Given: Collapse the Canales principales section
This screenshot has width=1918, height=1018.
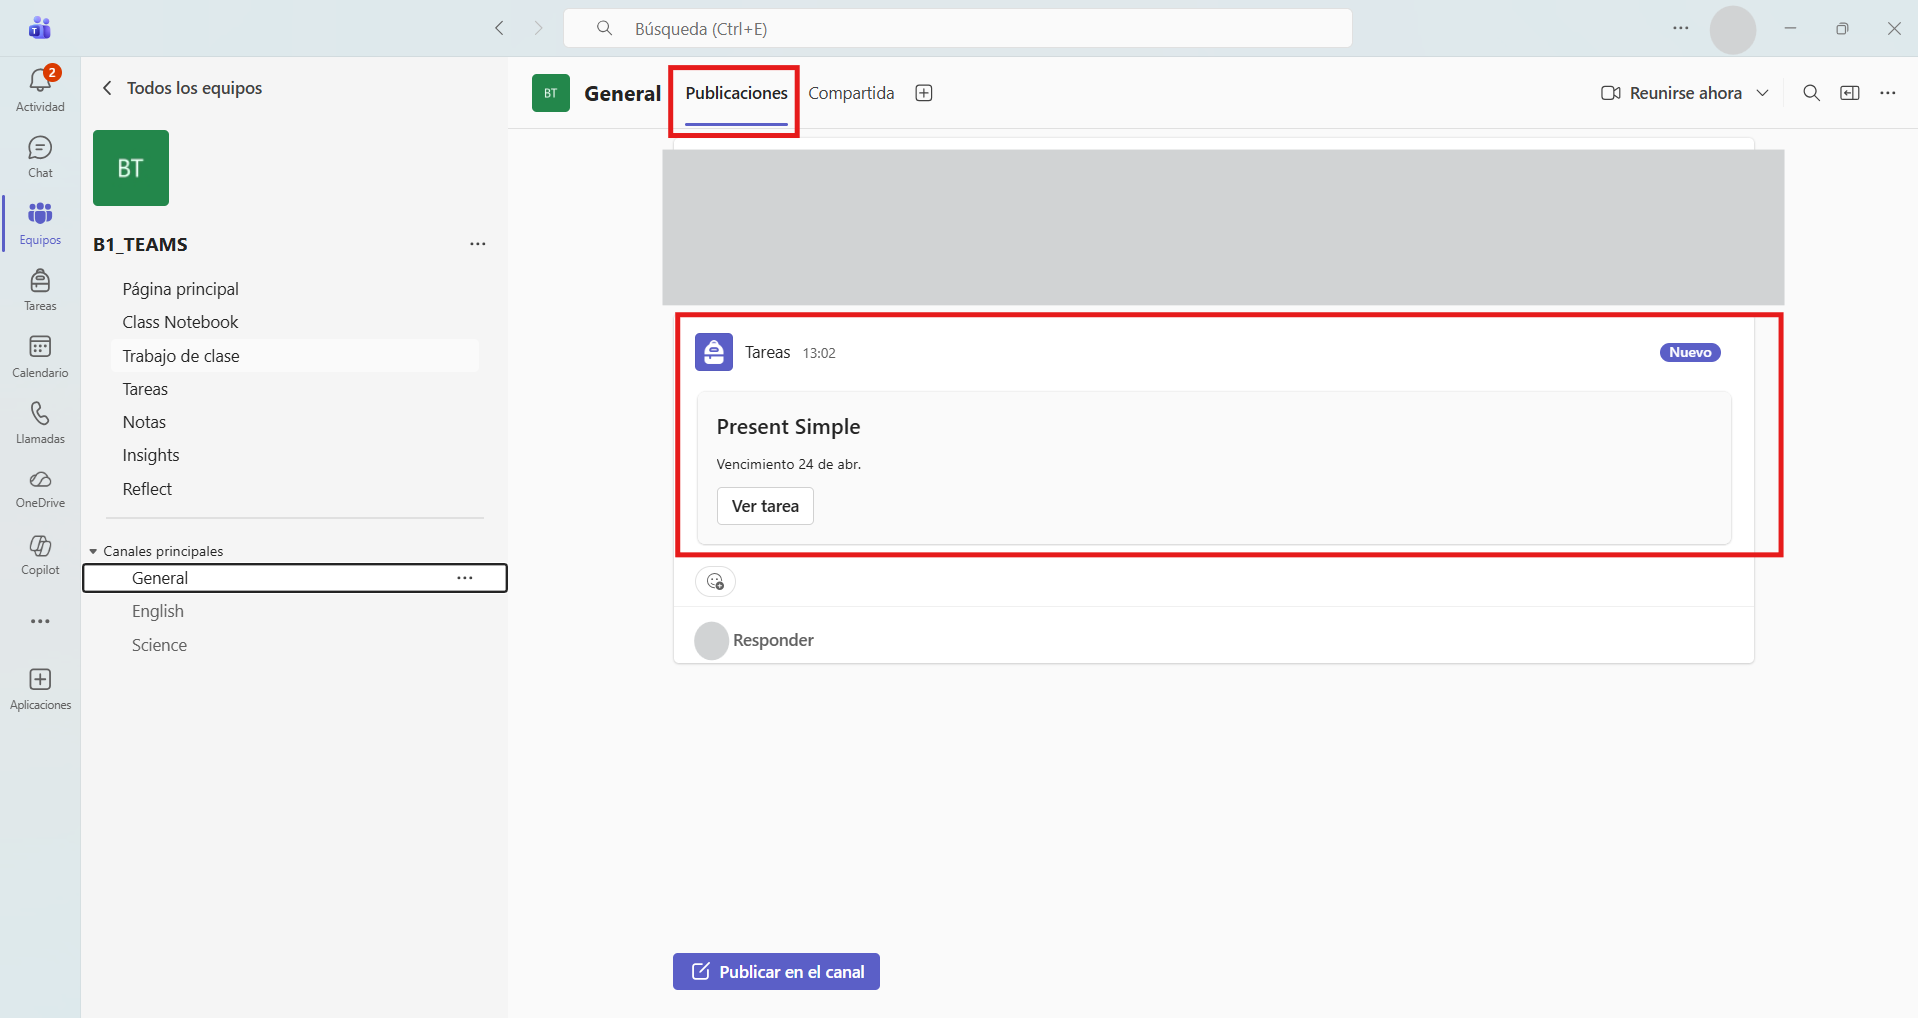Looking at the screenshot, I should pyautogui.click(x=93, y=551).
